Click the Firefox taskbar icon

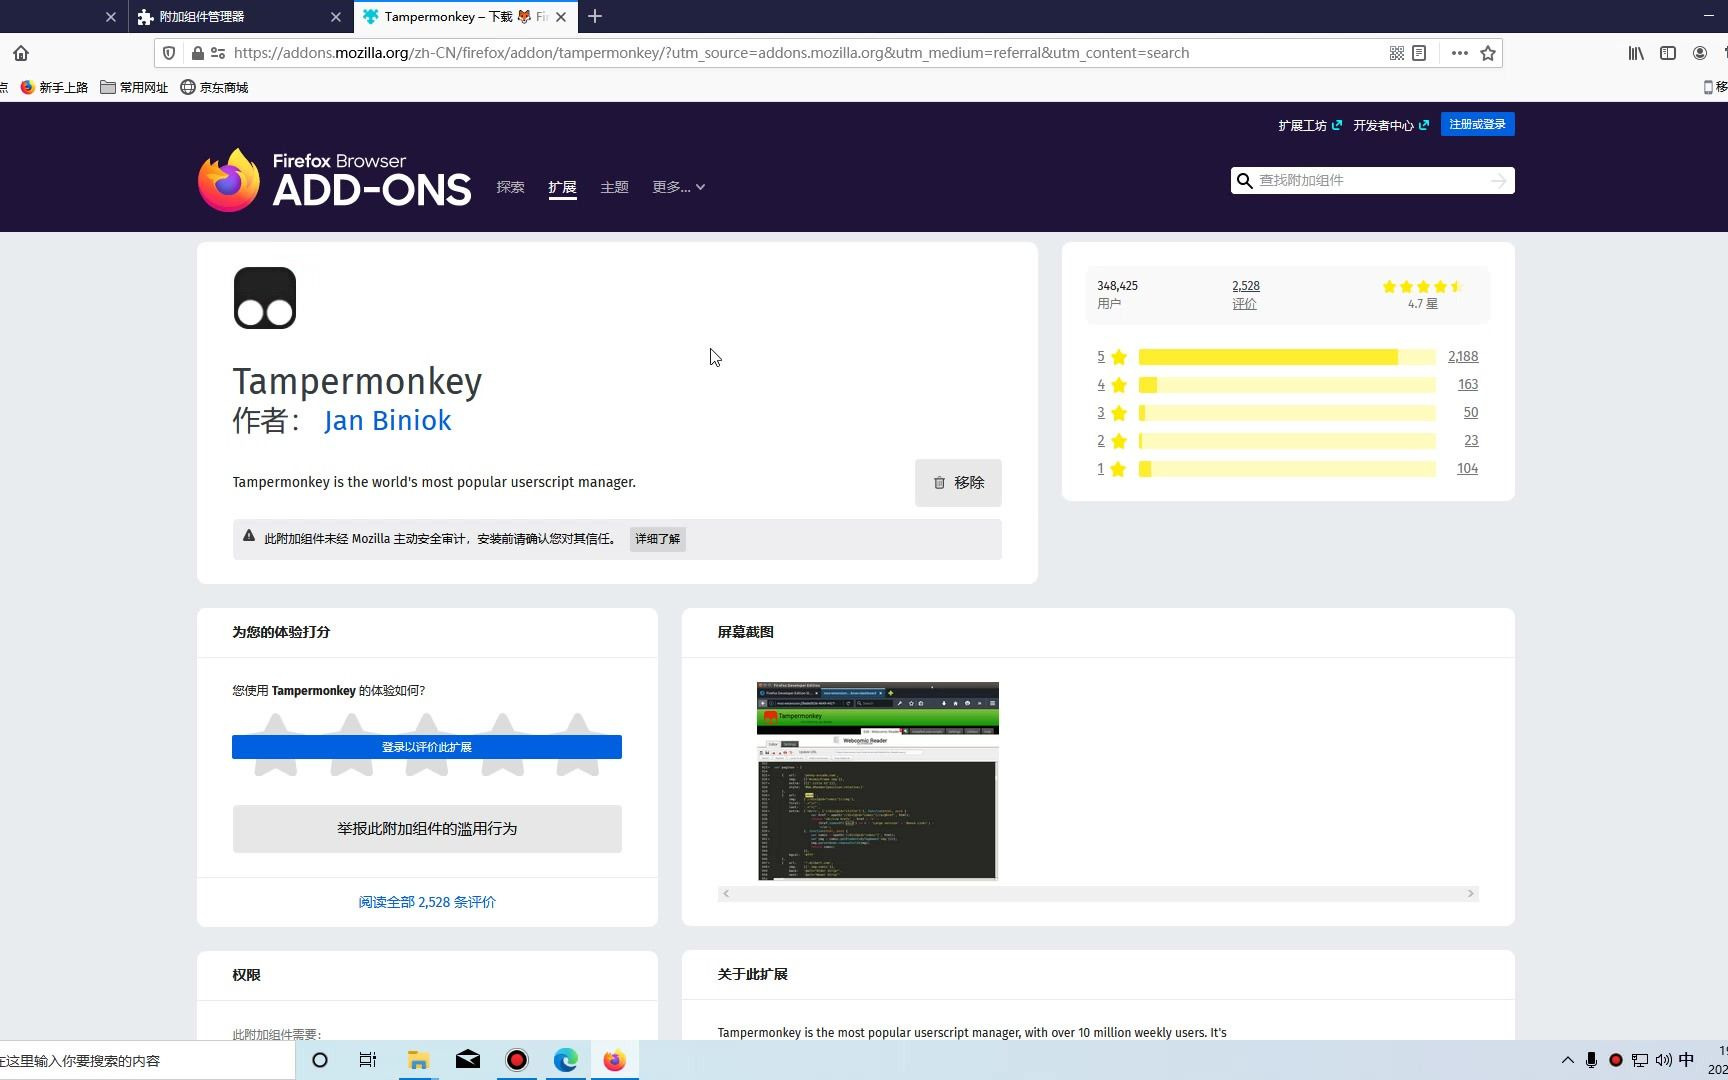pyautogui.click(x=615, y=1060)
